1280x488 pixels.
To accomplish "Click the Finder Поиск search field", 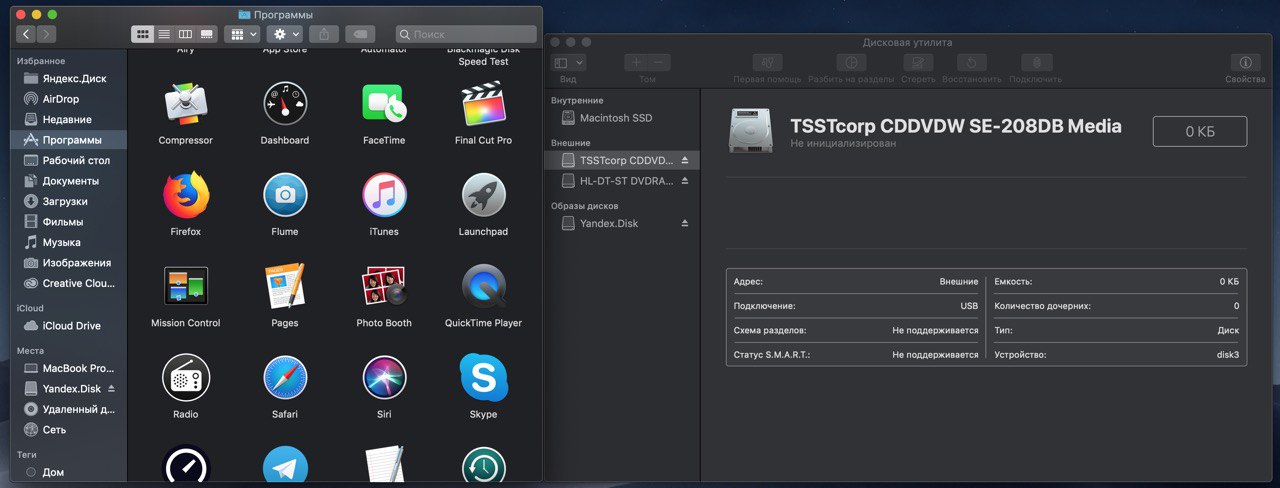I will pos(465,34).
